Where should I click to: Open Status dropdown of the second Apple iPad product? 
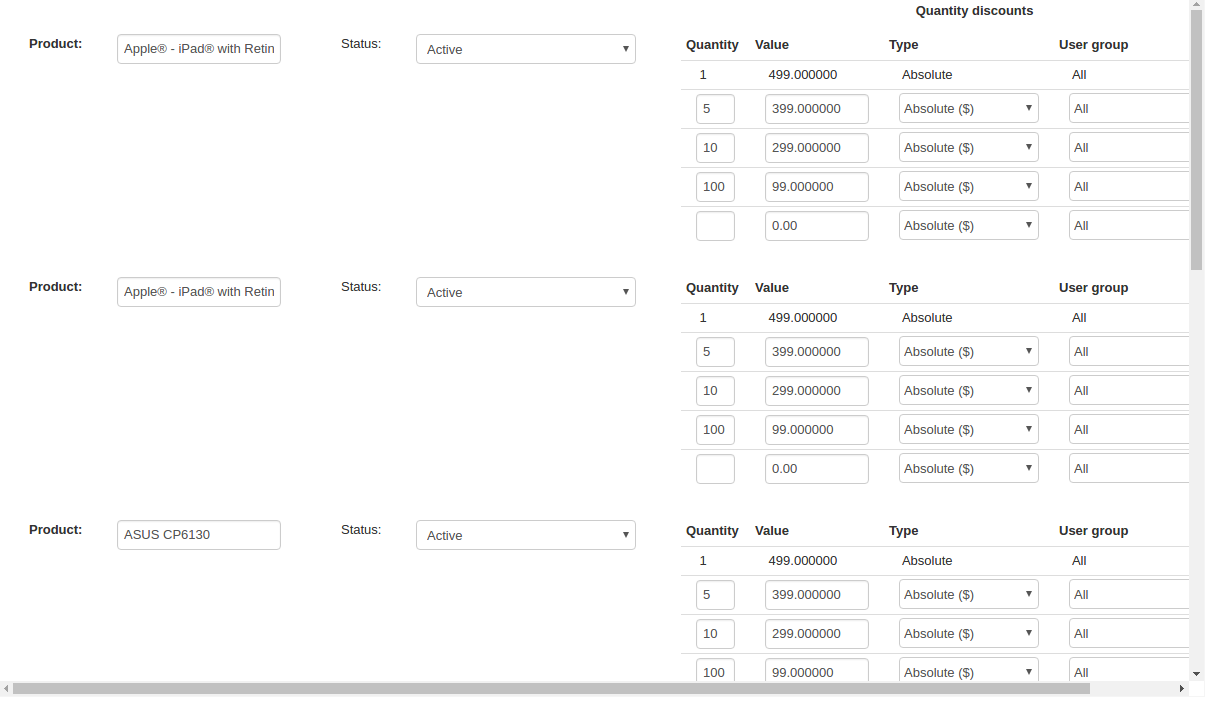click(x=526, y=292)
